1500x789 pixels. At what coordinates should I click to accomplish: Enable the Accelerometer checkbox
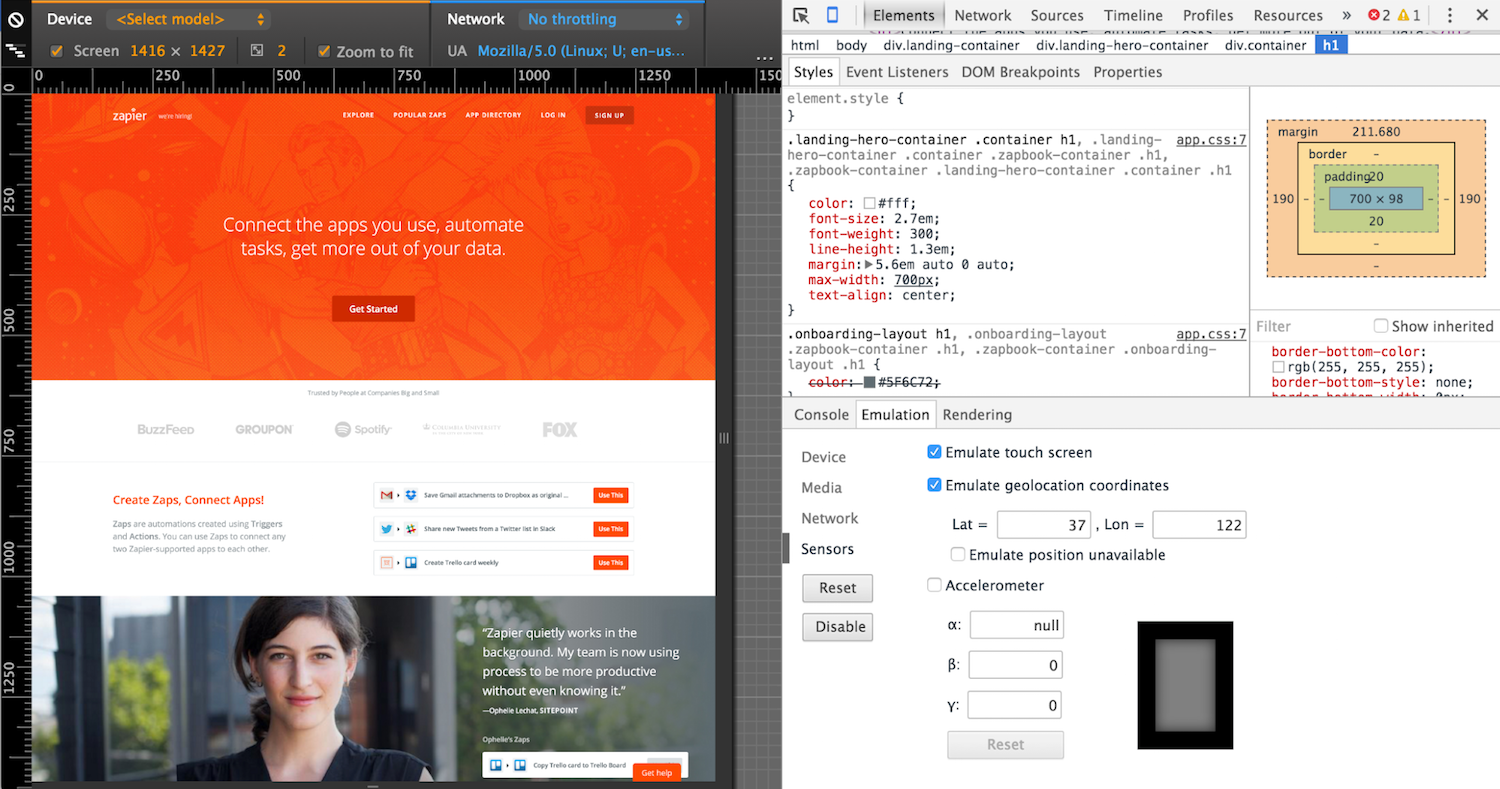934,585
